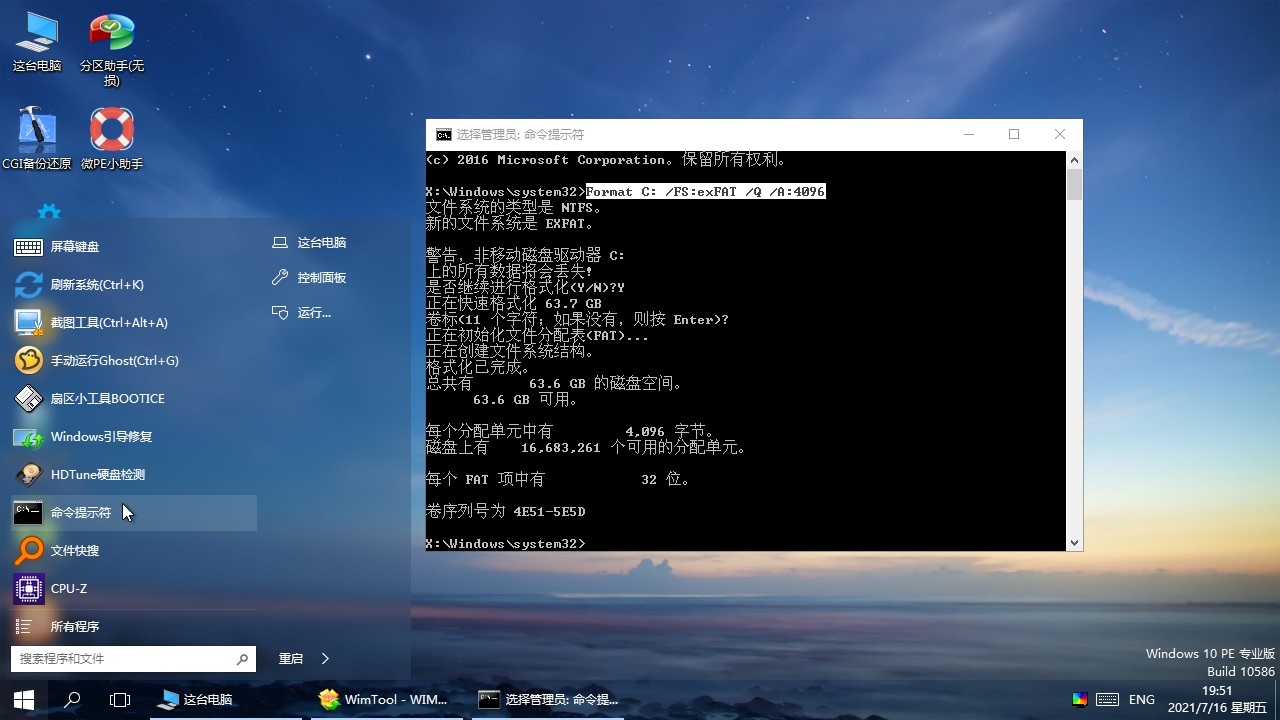Click scrollbar down arrow in command prompt
Image resolution: width=1280 pixels, height=720 pixels.
1075,543
